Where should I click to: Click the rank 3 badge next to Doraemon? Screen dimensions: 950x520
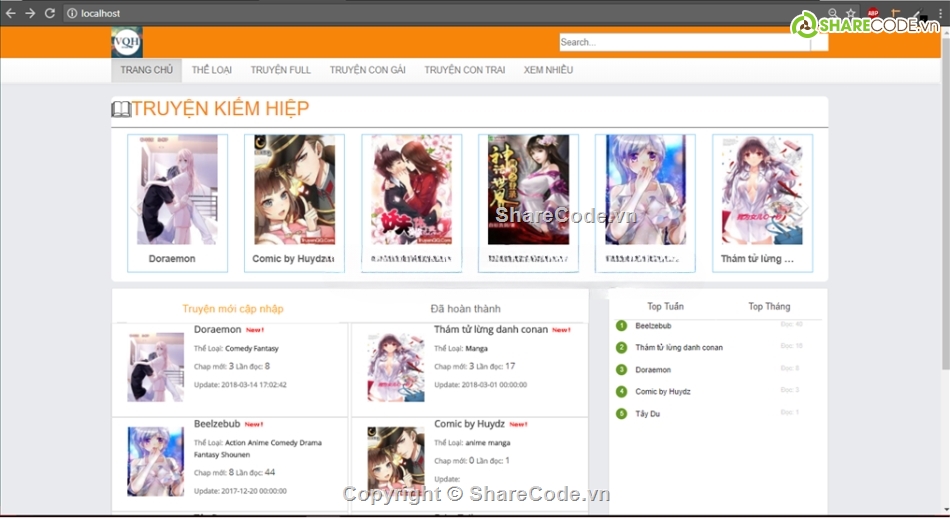click(x=621, y=370)
